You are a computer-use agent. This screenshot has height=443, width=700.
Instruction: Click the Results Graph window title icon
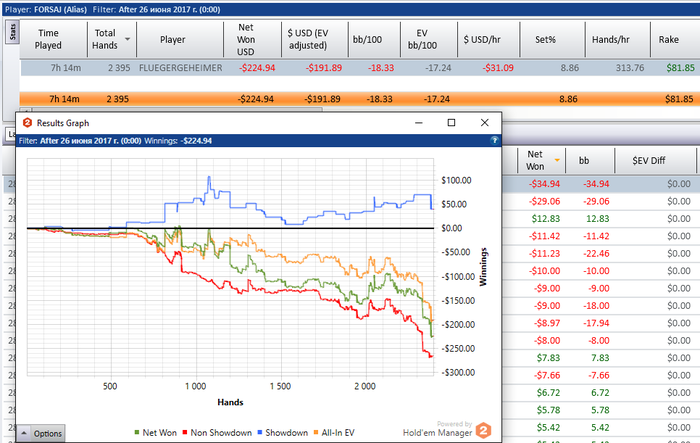[x=27, y=123]
